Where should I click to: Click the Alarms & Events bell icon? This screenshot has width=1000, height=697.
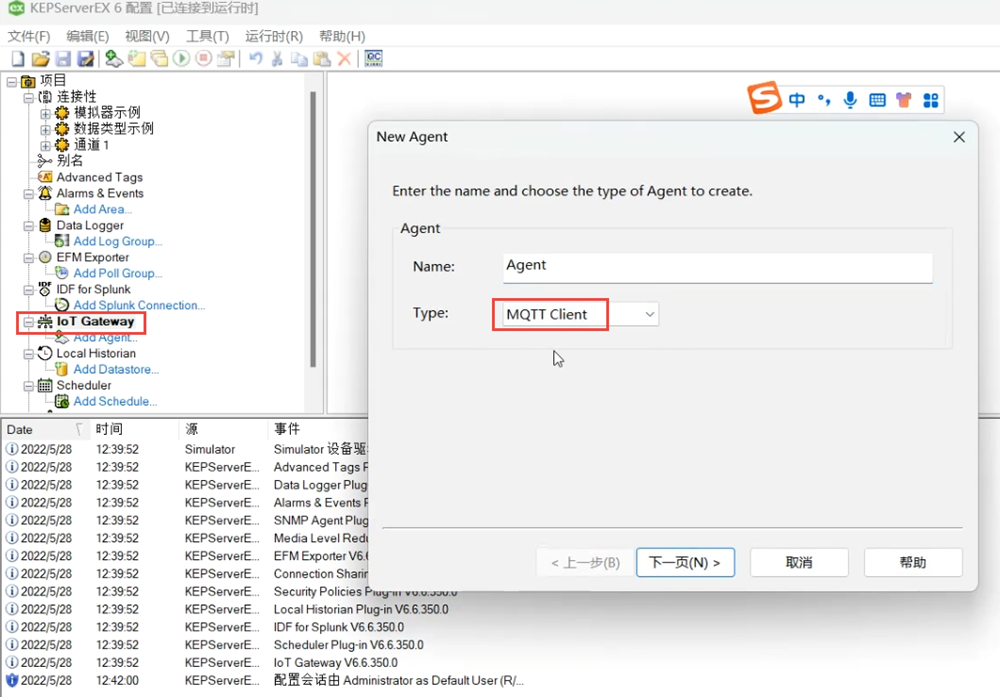pos(45,193)
